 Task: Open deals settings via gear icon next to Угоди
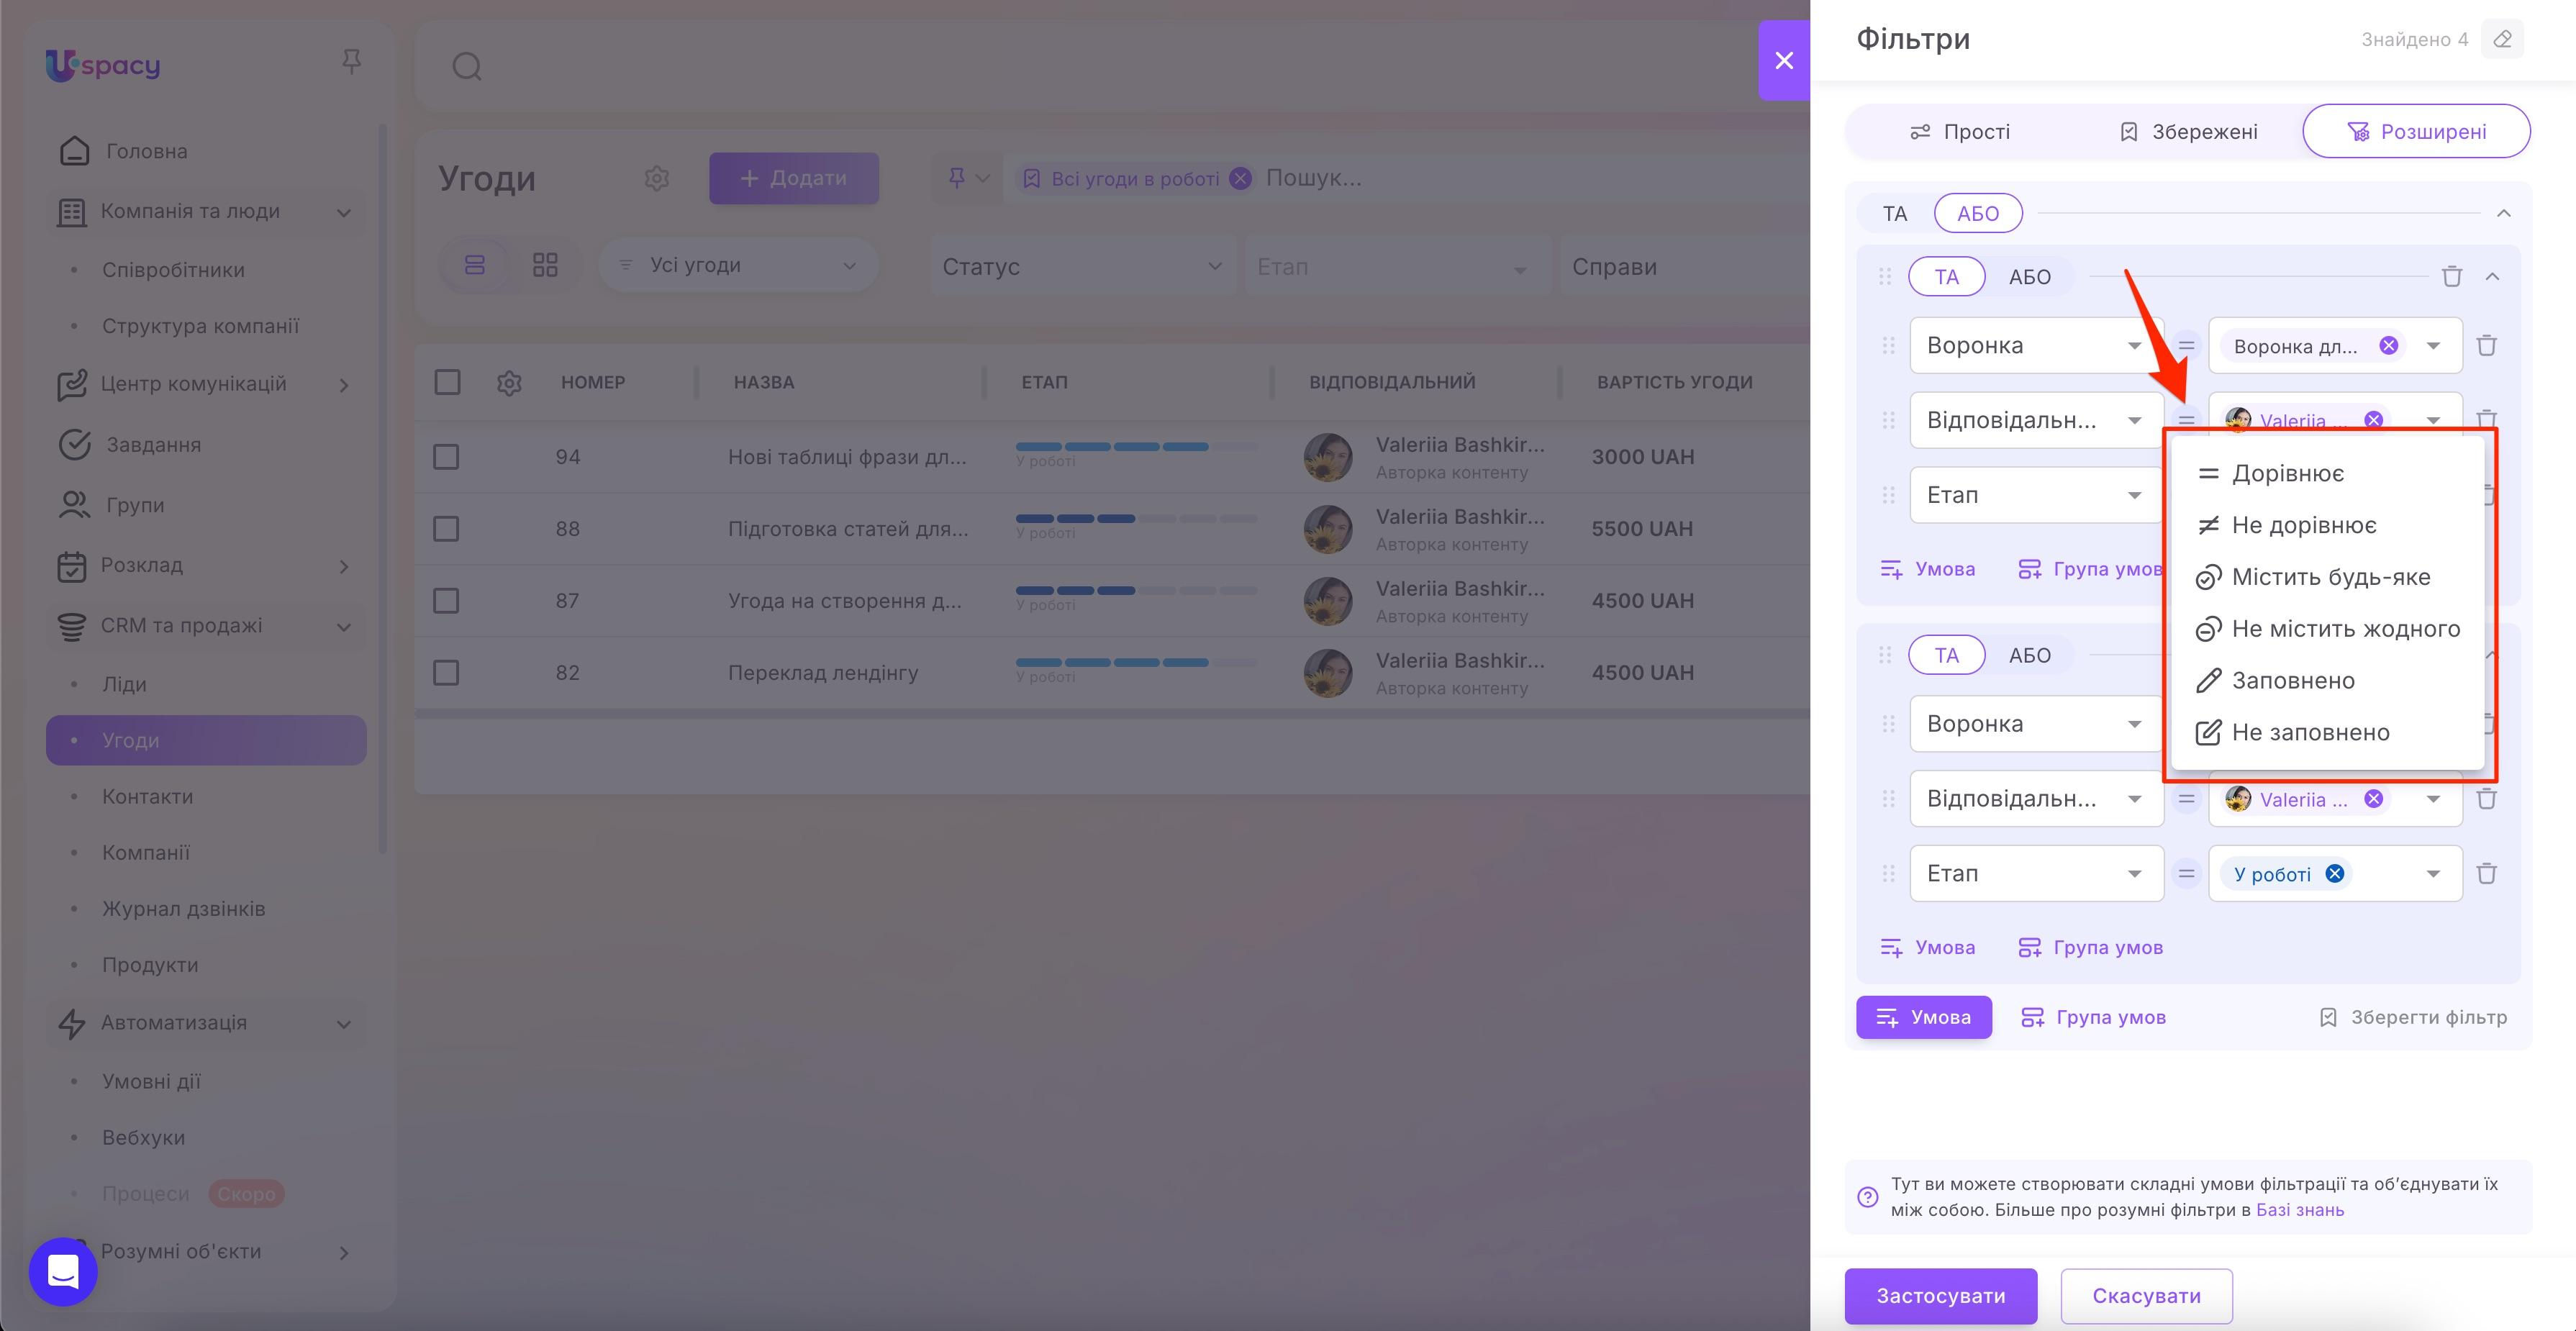click(656, 178)
